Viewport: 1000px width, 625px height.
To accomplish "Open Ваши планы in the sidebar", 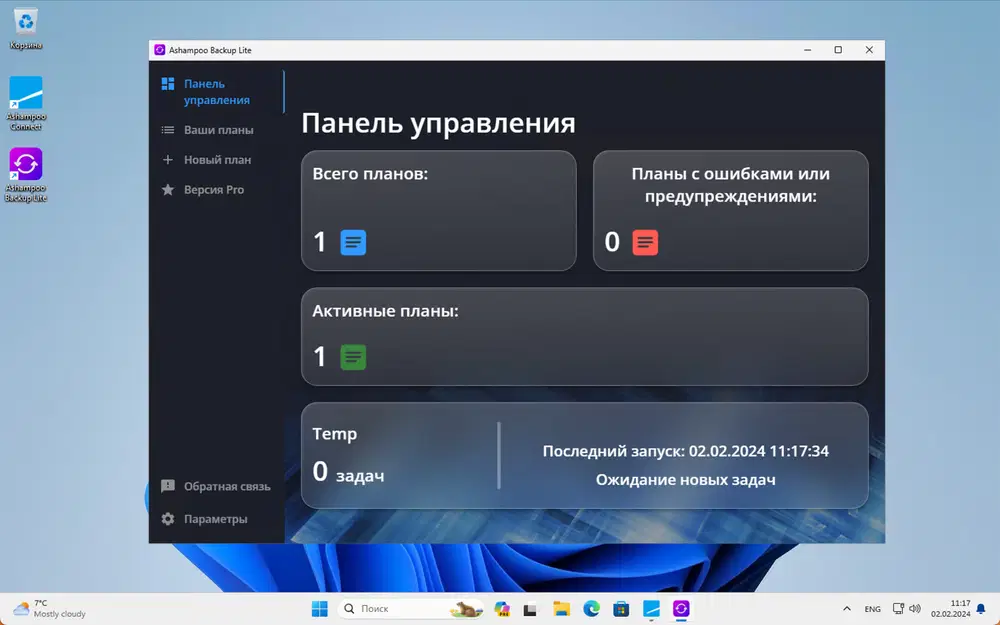I will 217,130.
